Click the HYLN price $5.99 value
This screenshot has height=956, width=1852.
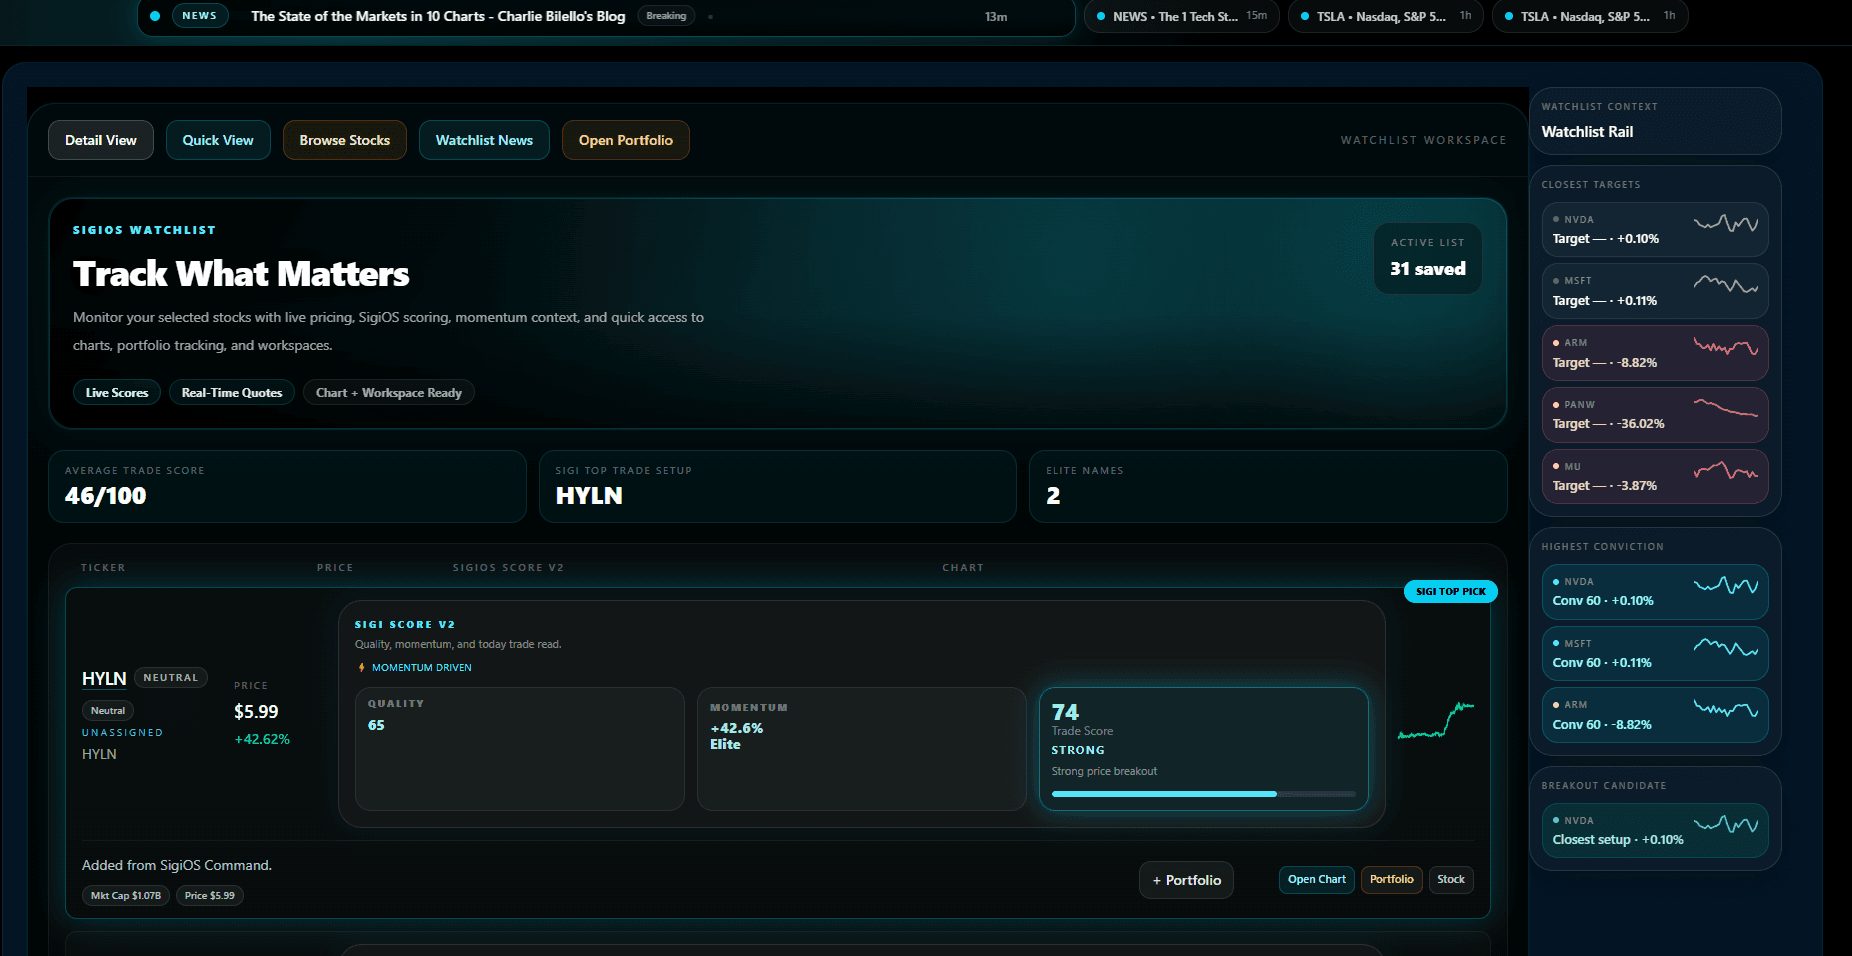(x=256, y=712)
